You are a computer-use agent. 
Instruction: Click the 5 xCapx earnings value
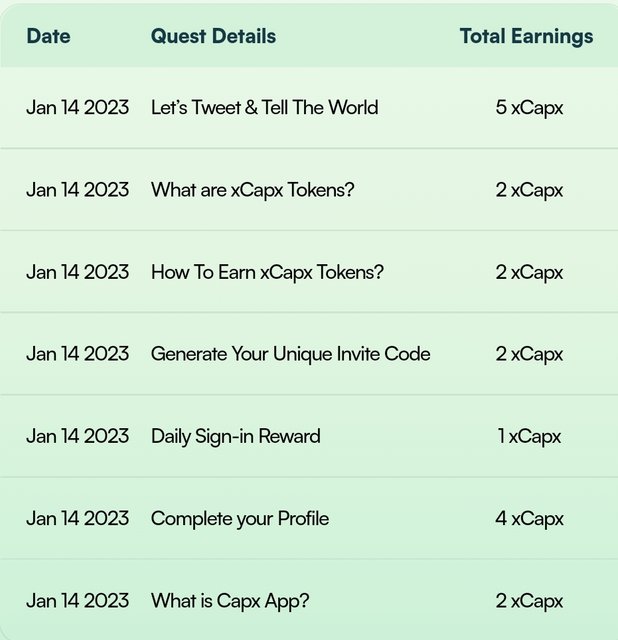529,108
